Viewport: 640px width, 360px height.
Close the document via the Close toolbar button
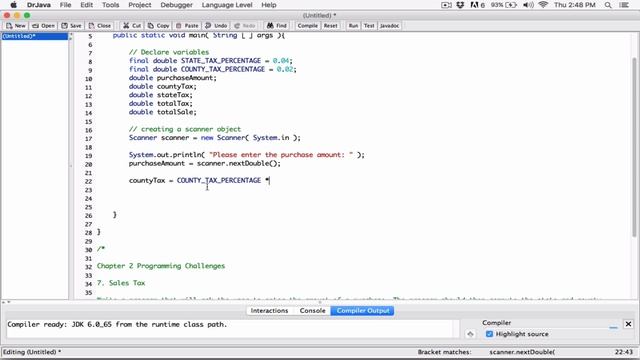click(100, 26)
